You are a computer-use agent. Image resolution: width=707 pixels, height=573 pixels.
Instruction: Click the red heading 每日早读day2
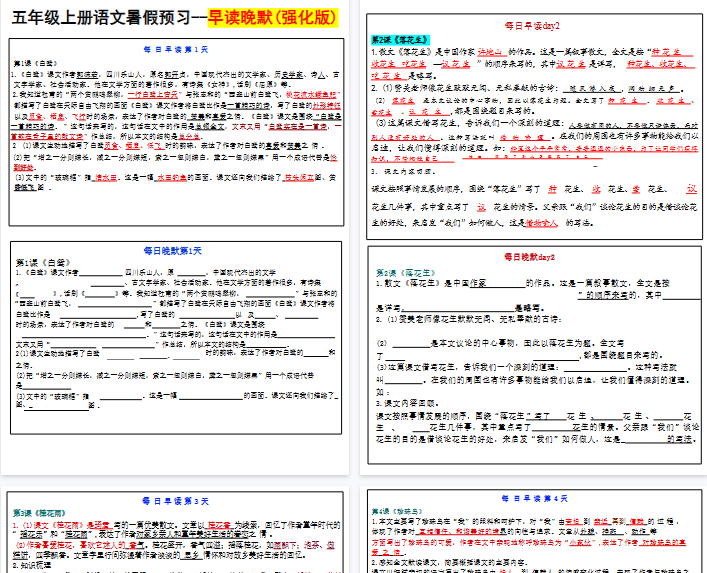pos(532,26)
